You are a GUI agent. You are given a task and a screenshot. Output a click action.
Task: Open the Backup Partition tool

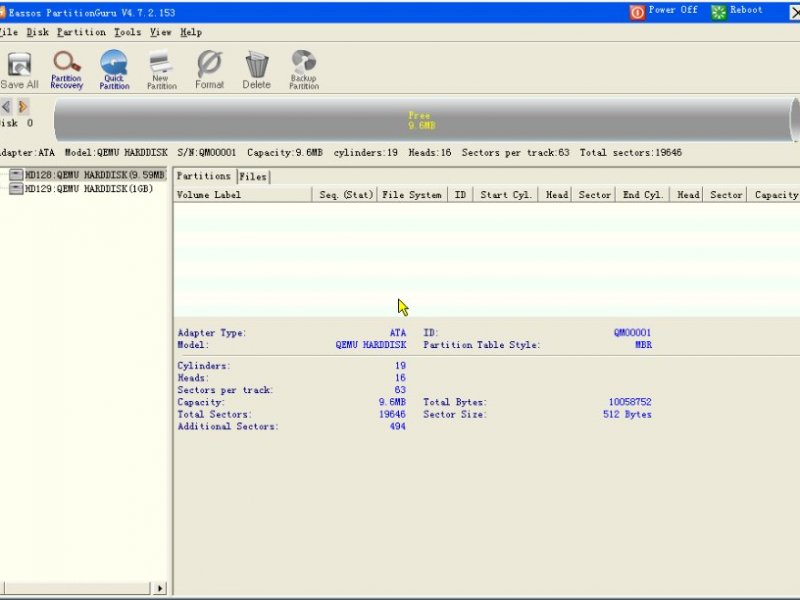pyautogui.click(x=304, y=70)
